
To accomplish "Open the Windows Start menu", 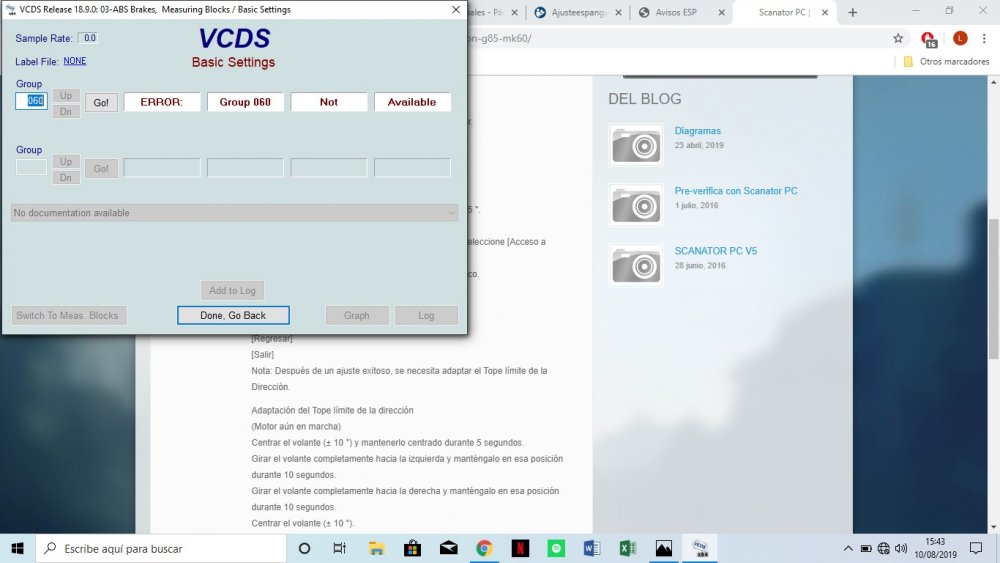I will tap(17, 548).
